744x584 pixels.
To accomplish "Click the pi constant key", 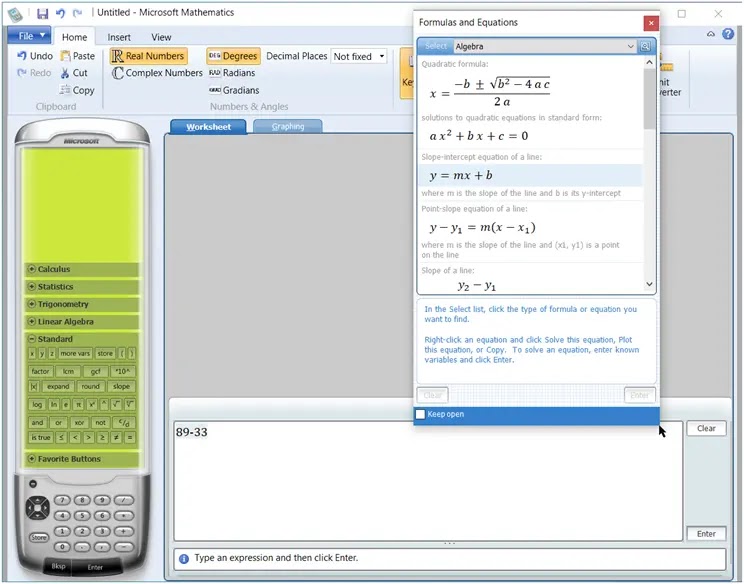I will (x=79, y=405).
